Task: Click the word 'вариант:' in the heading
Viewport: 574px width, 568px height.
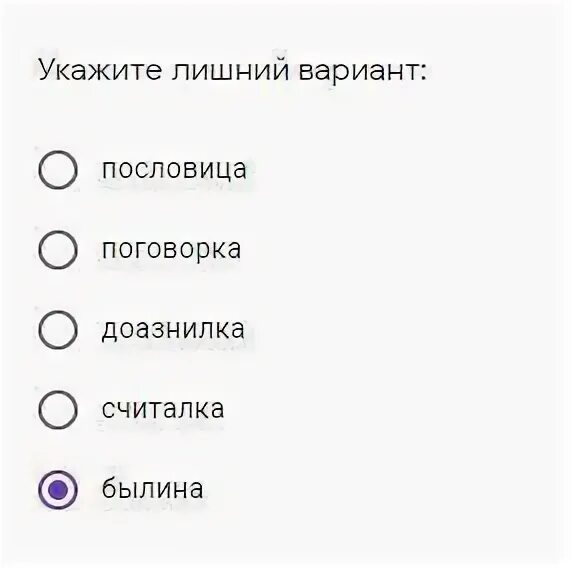Action: 362,71
